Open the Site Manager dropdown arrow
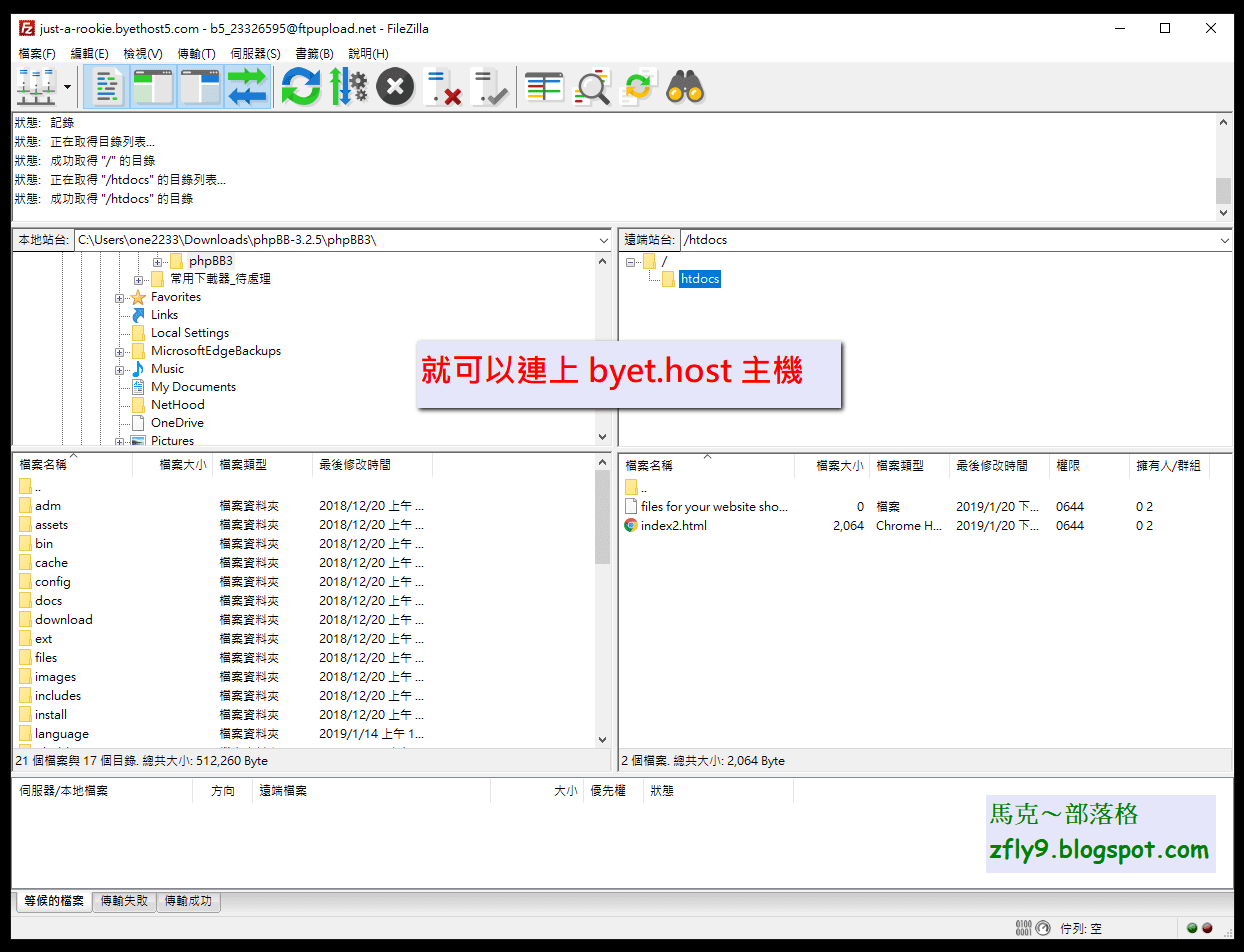 [x=66, y=87]
